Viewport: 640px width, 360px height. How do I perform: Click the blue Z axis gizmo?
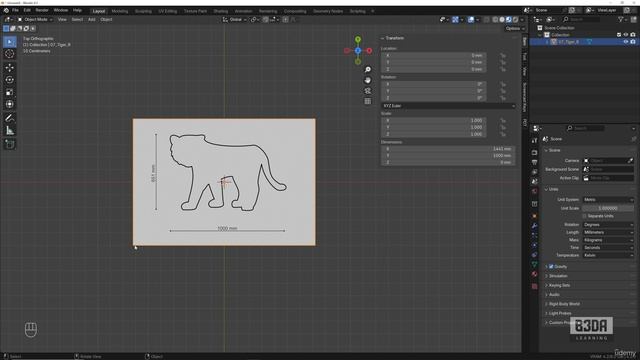coord(358,51)
